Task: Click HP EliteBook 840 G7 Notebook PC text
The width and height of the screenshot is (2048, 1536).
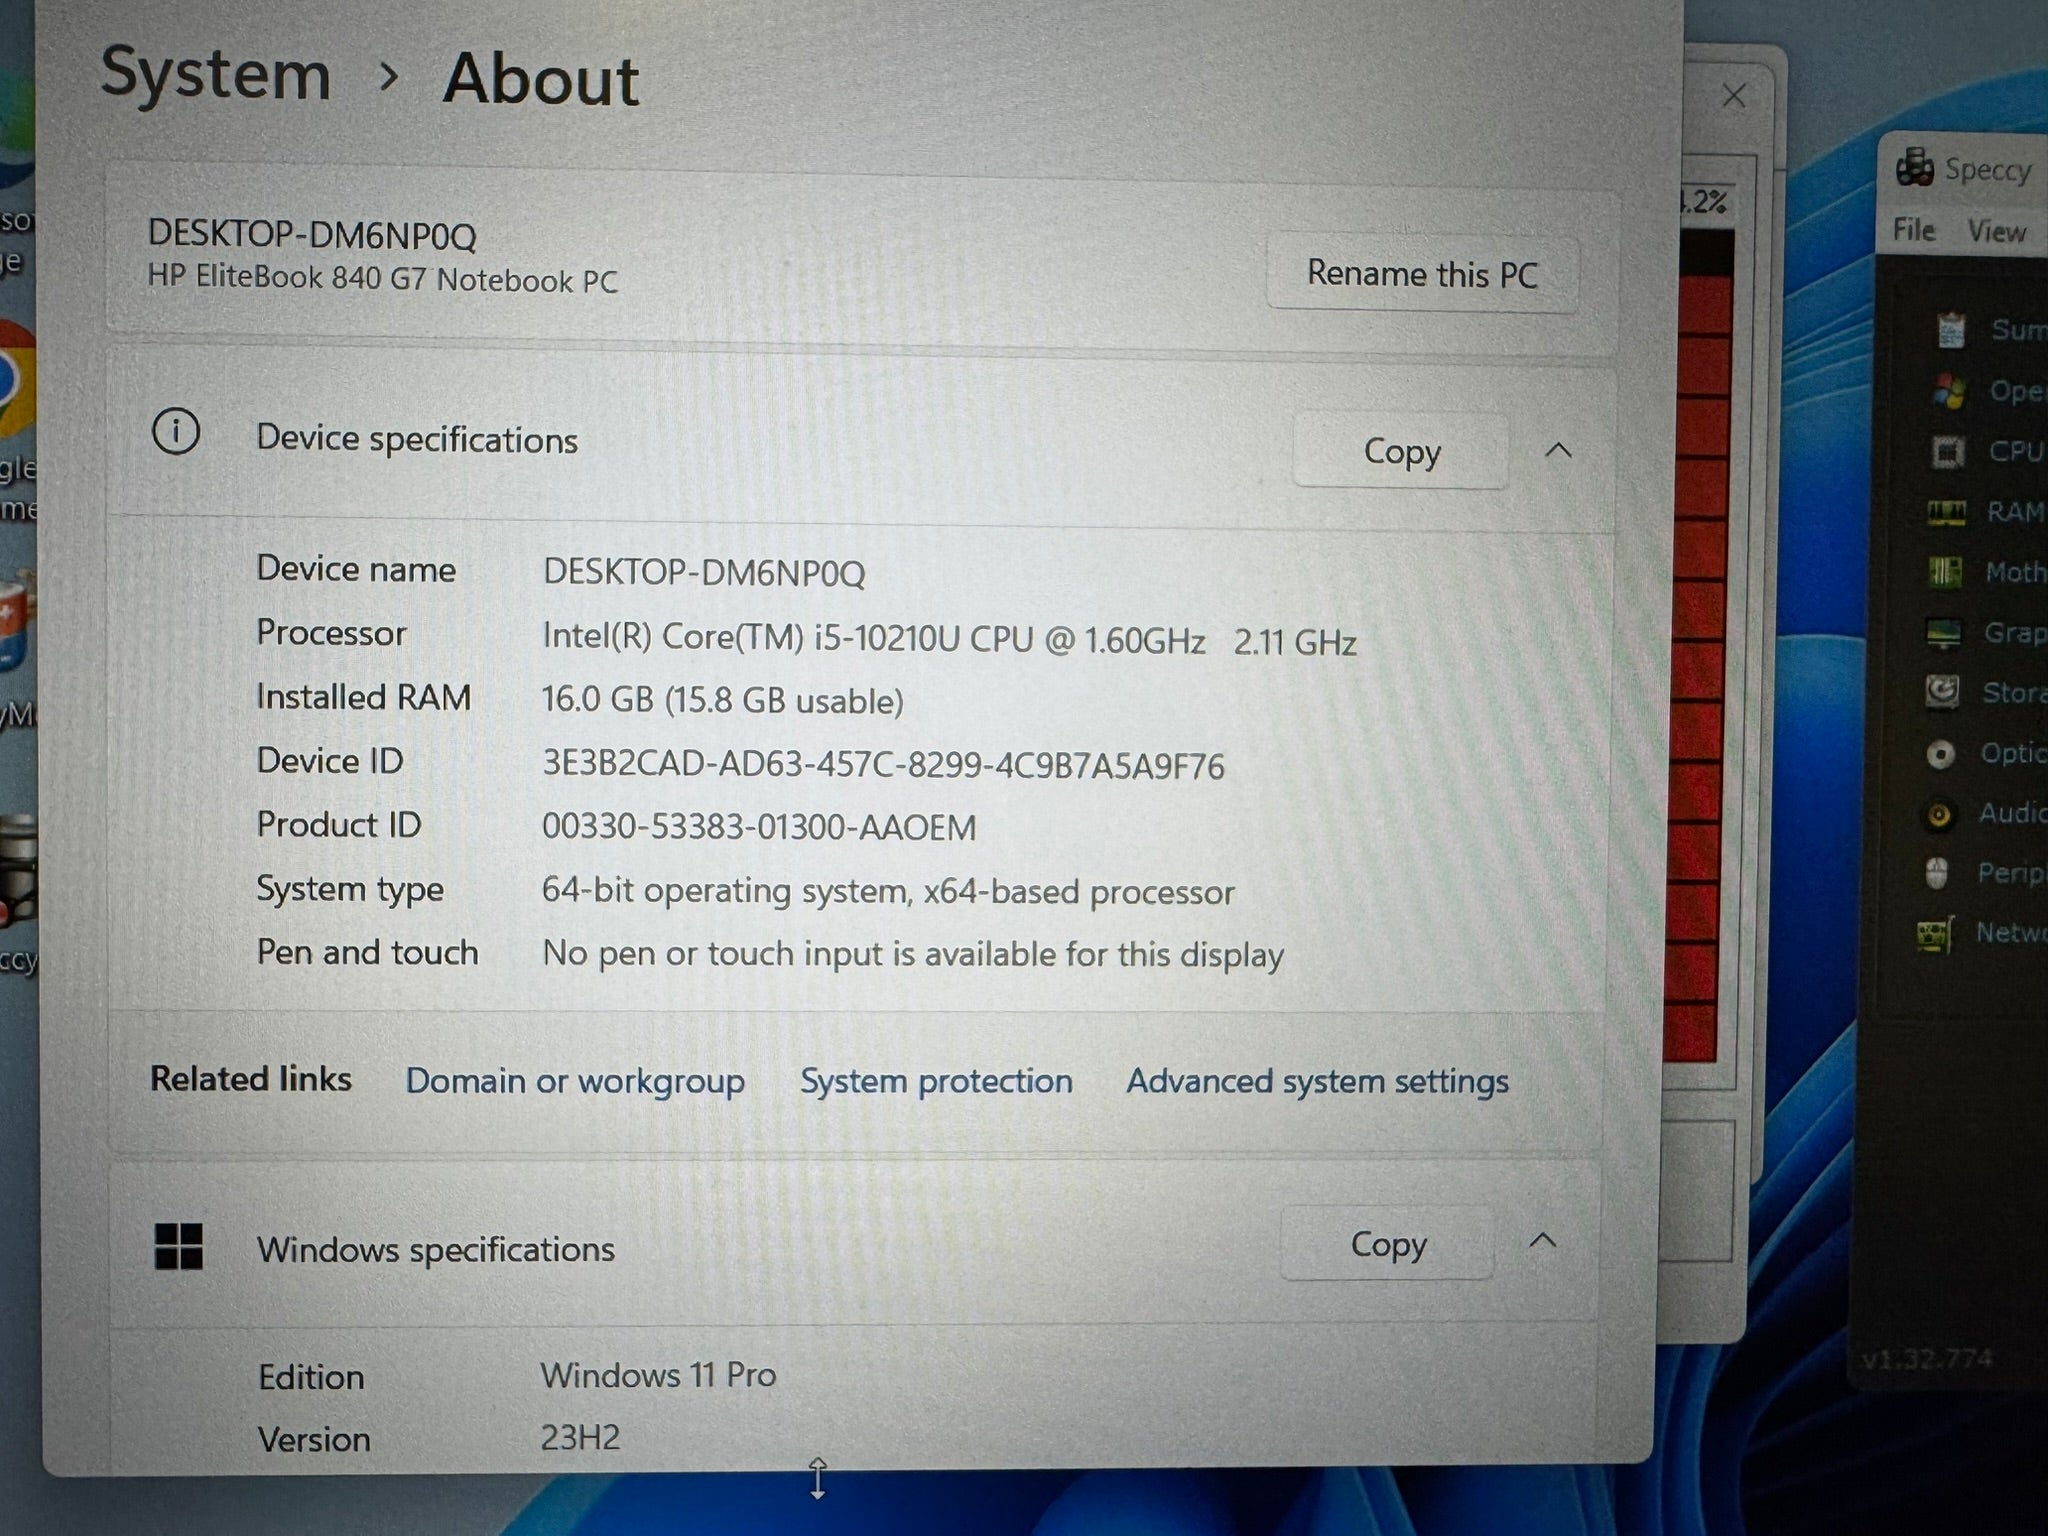Action: pos(382,278)
